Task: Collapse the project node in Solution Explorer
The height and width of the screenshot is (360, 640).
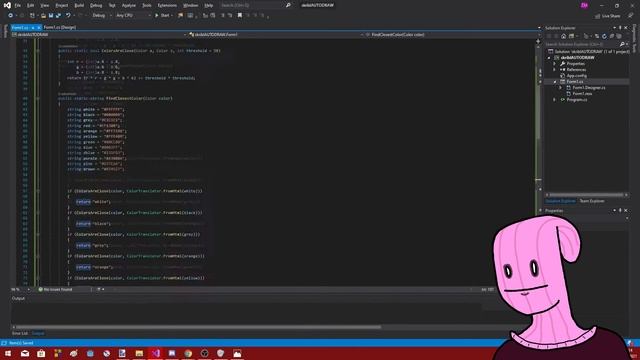Action: [x=549, y=58]
